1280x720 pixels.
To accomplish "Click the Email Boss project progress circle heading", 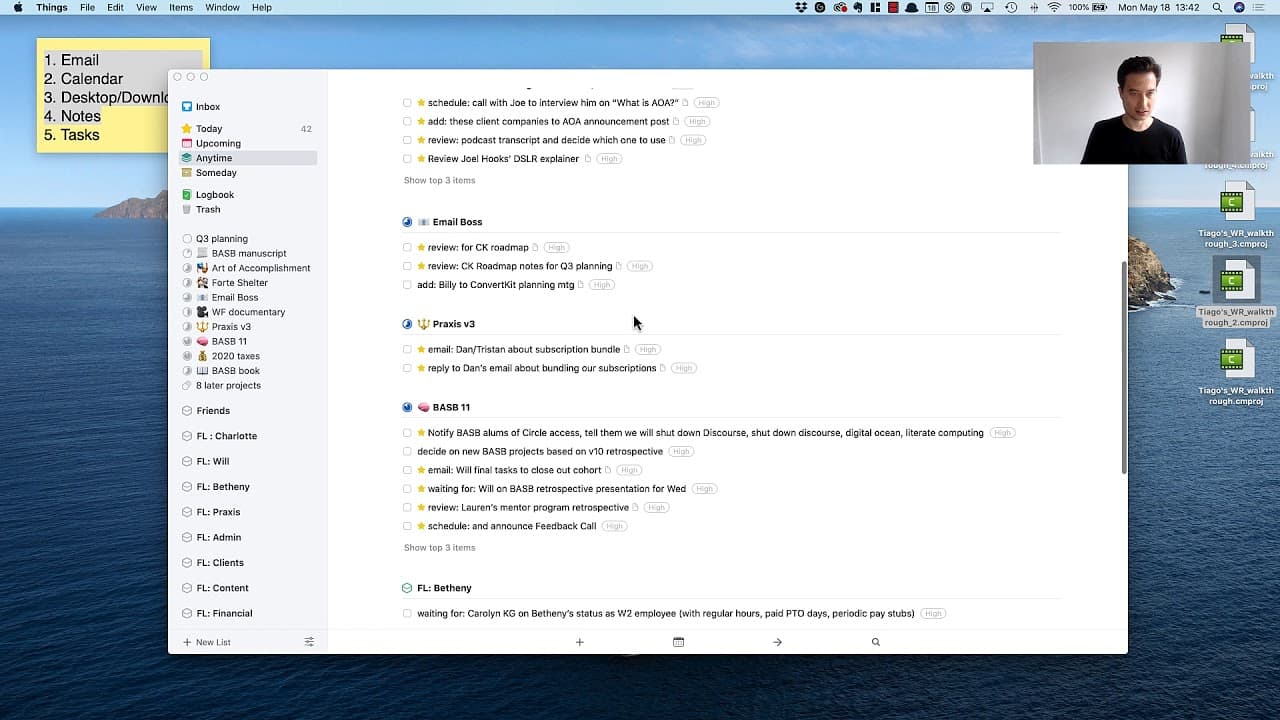I will click(407, 222).
